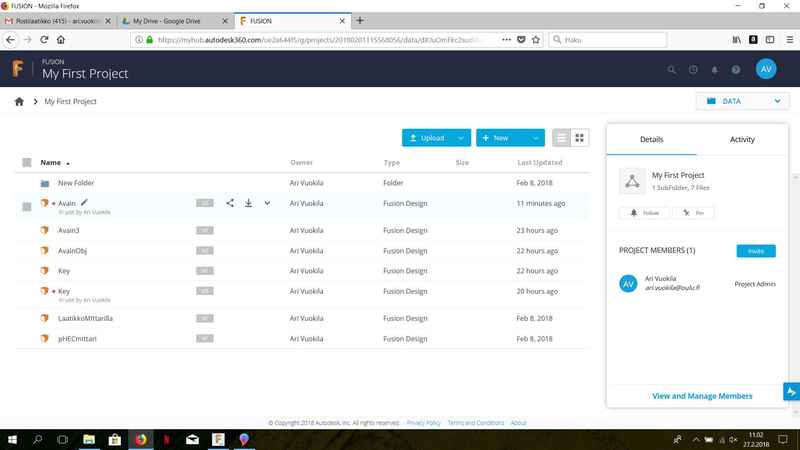Screen dimensions: 800x450
Task: Share the Avain design
Action: point(230,203)
